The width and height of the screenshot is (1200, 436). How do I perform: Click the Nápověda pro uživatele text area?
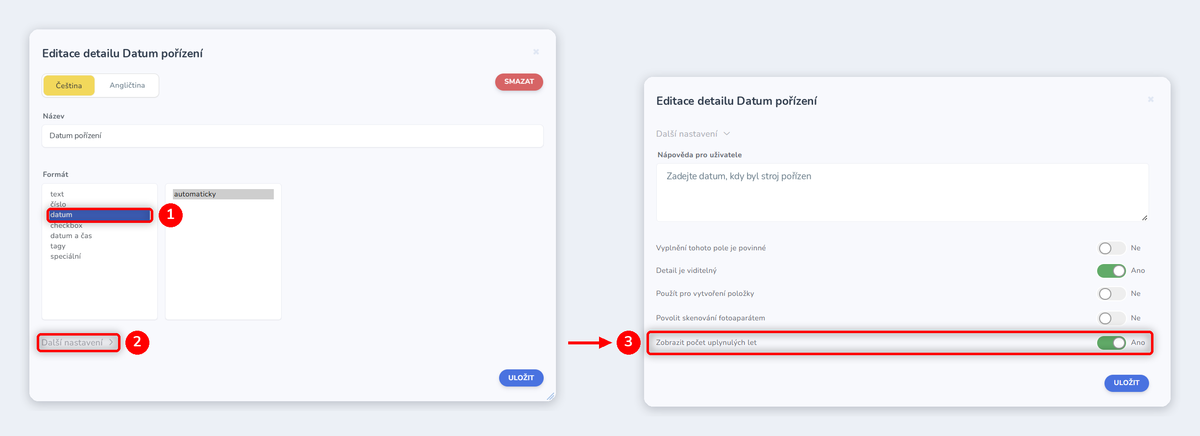tap(902, 192)
